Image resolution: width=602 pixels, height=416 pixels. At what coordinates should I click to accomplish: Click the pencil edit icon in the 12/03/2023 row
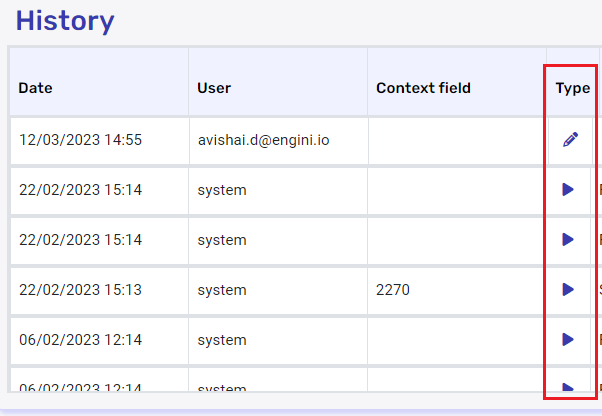pyautogui.click(x=570, y=140)
